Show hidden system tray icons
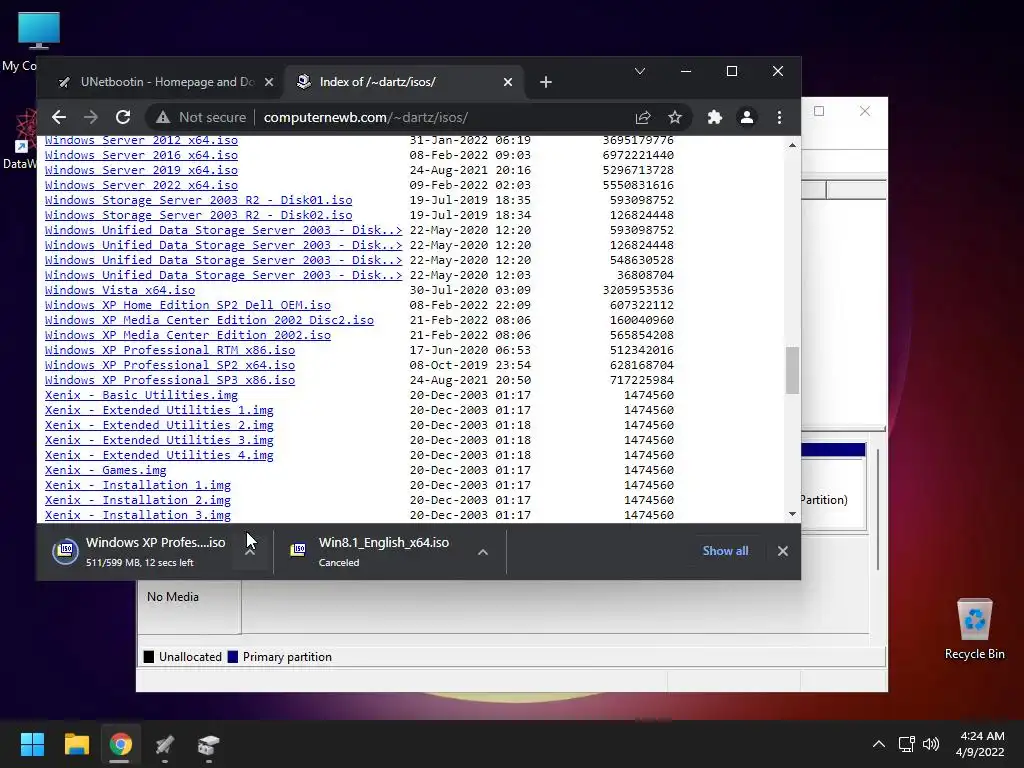Viewport: 1024px width, 768px height. pos(879,744)
